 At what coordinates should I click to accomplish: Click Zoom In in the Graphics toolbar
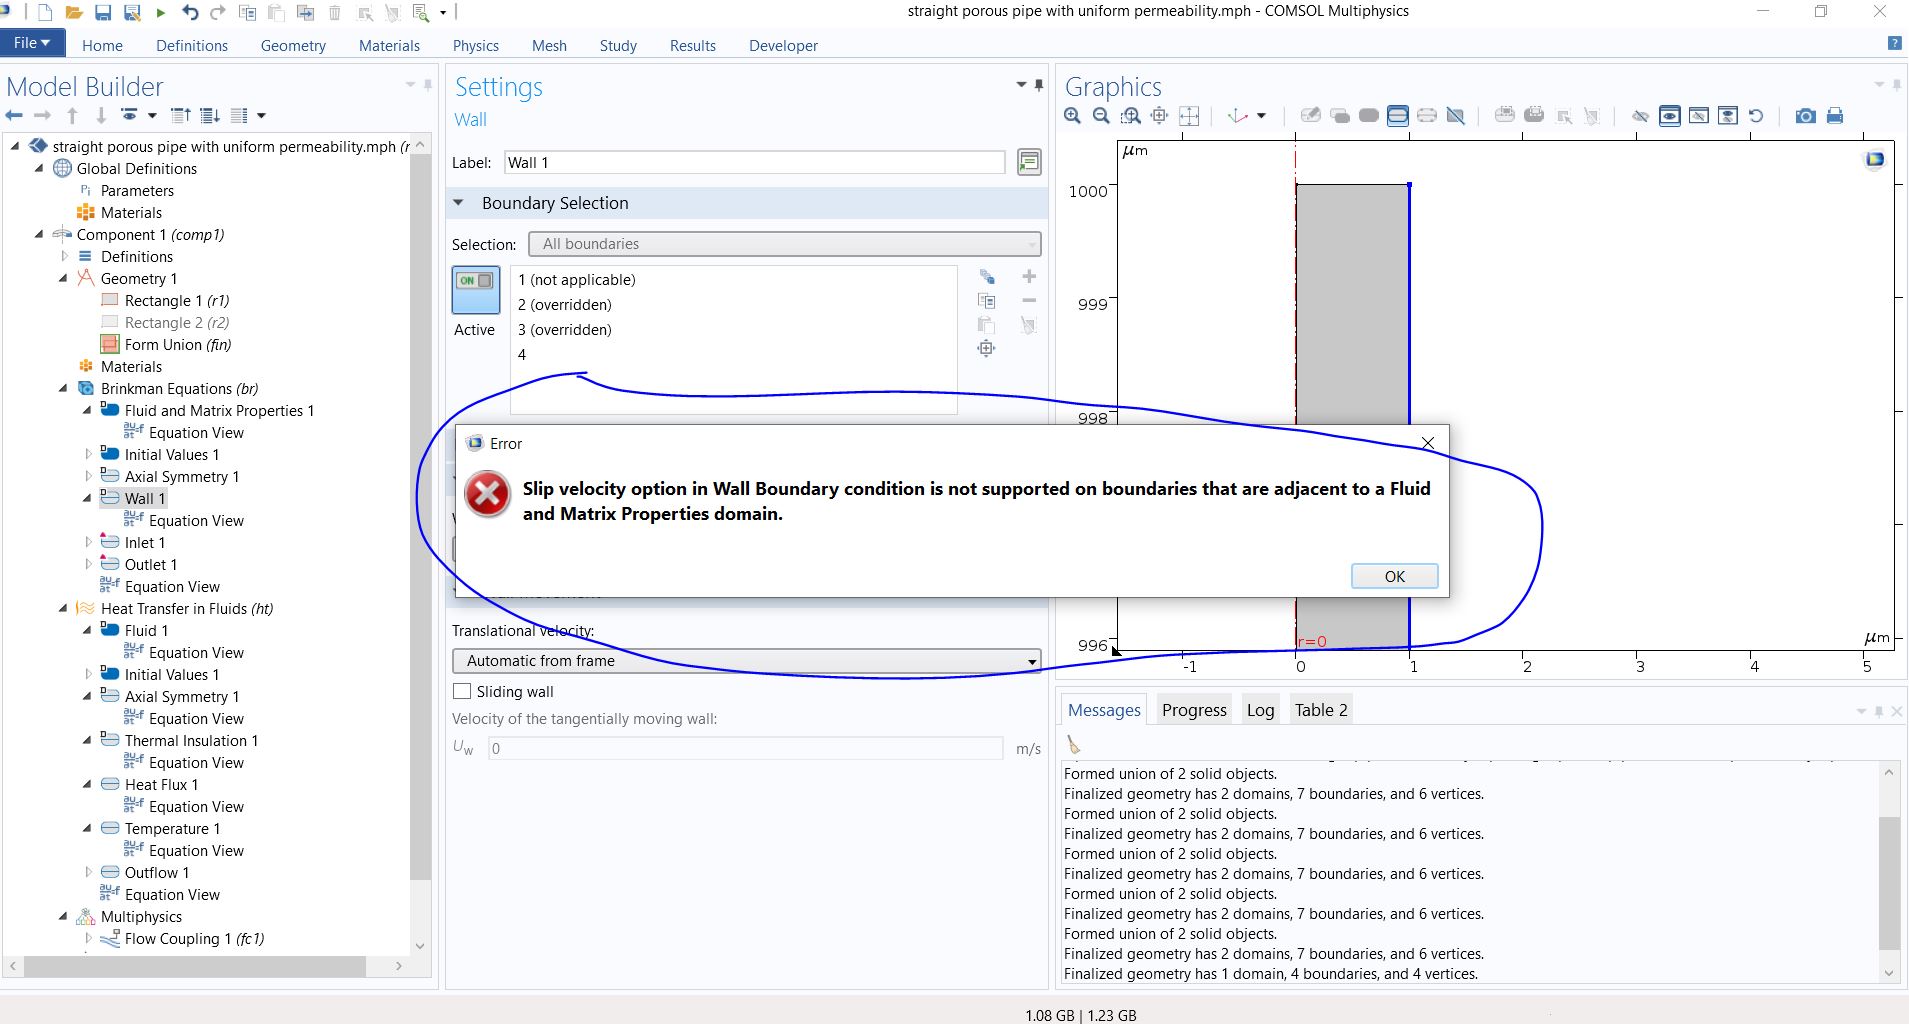click(x=1073, y=116)
